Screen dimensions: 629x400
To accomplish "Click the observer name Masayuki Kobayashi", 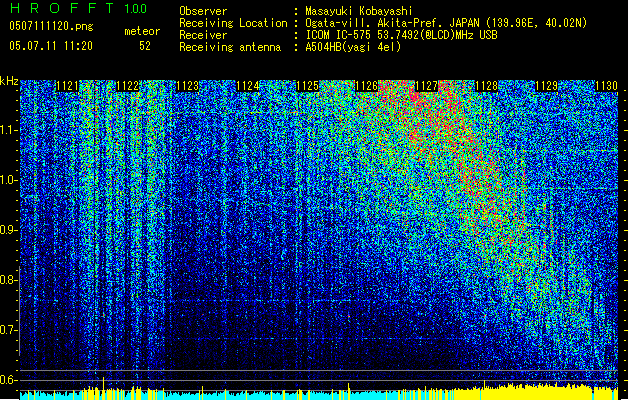I will [x=359, y=11].
